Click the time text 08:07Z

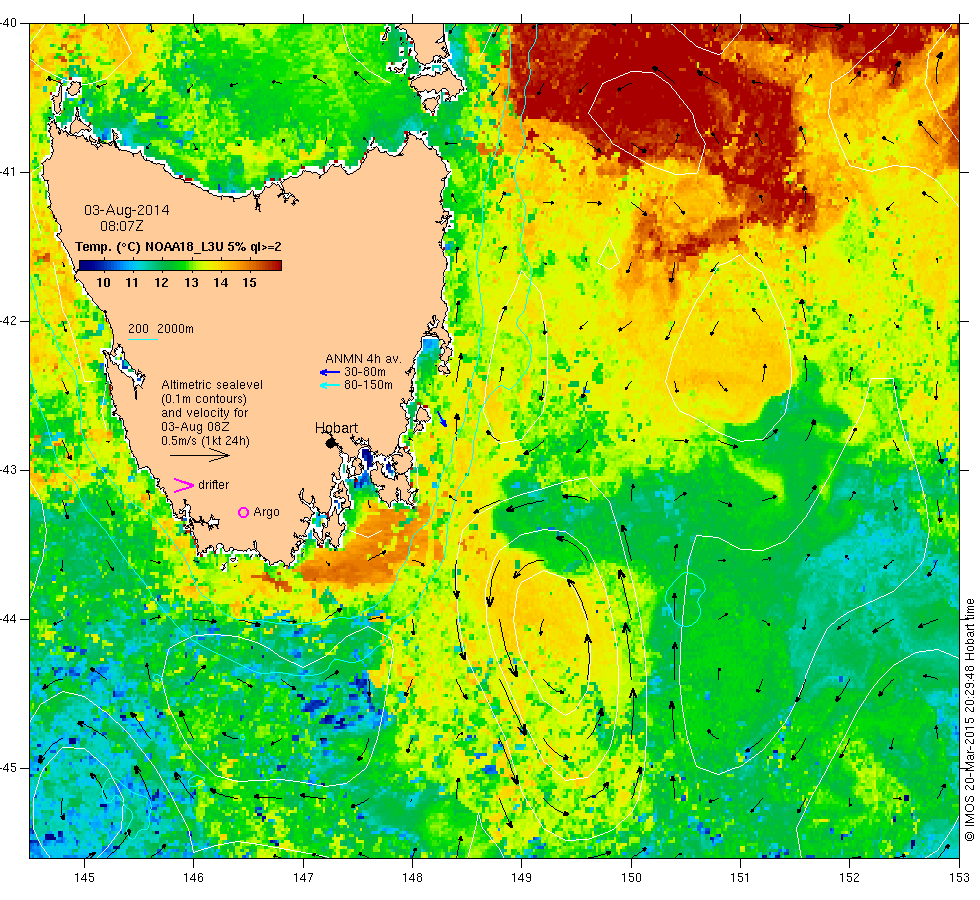pyautogui.click(x=122, y=226)
